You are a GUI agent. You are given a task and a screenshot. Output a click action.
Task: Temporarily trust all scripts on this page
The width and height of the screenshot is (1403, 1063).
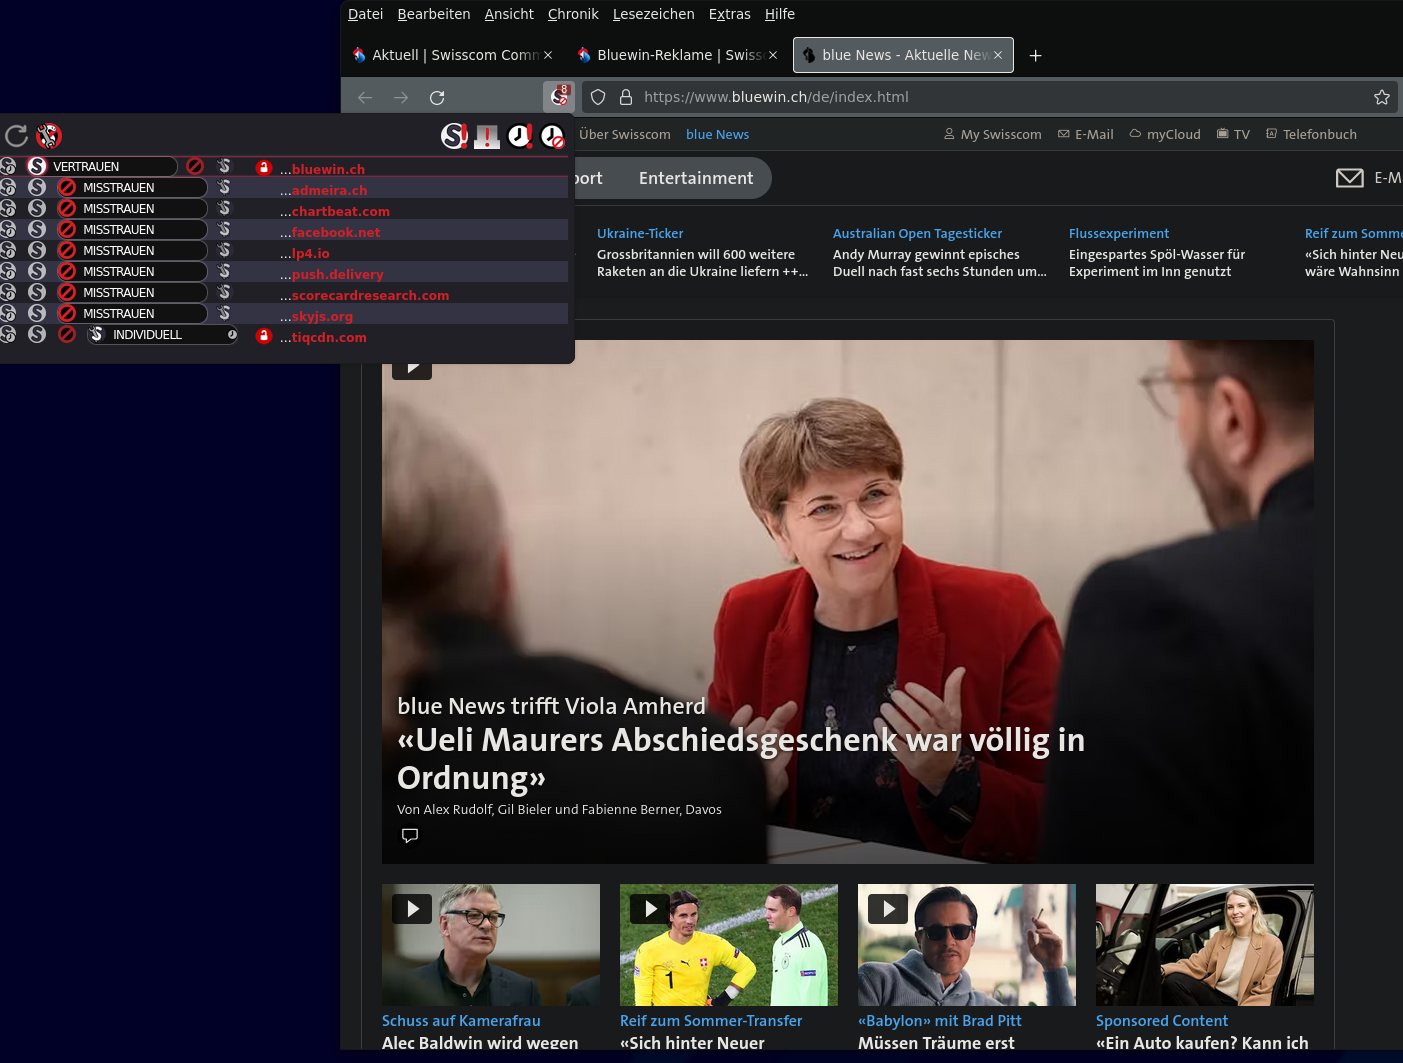tap(520, 136)
